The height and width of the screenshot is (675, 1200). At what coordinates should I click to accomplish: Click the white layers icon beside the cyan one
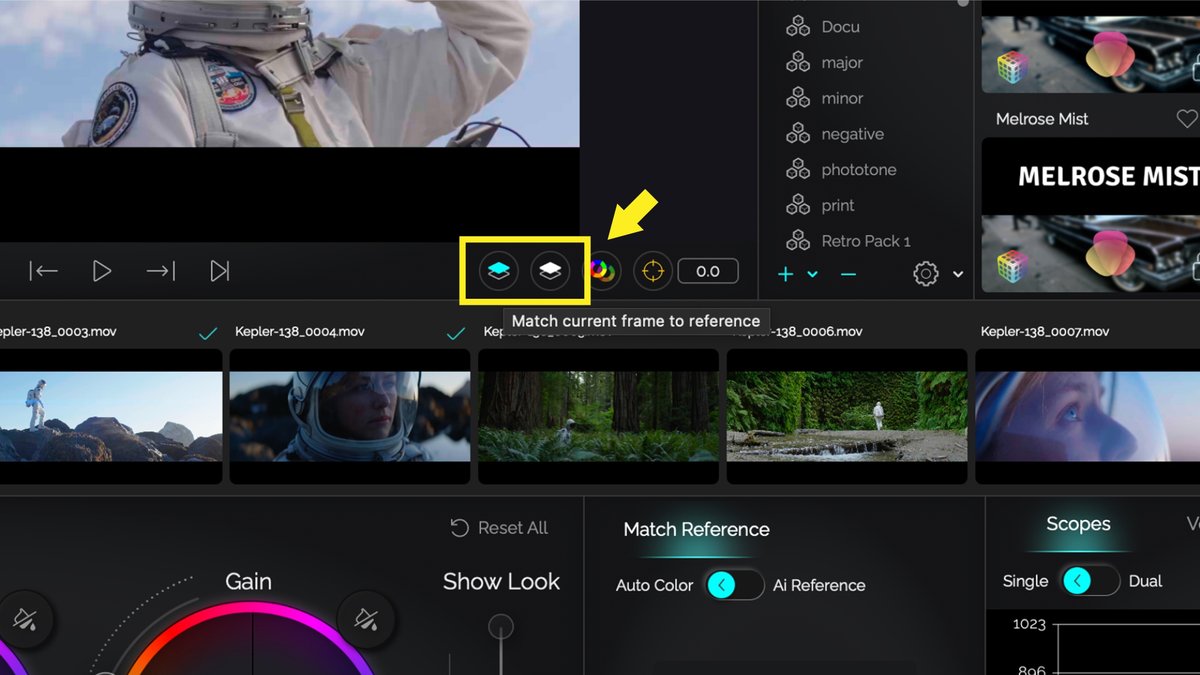coord(550,271)
